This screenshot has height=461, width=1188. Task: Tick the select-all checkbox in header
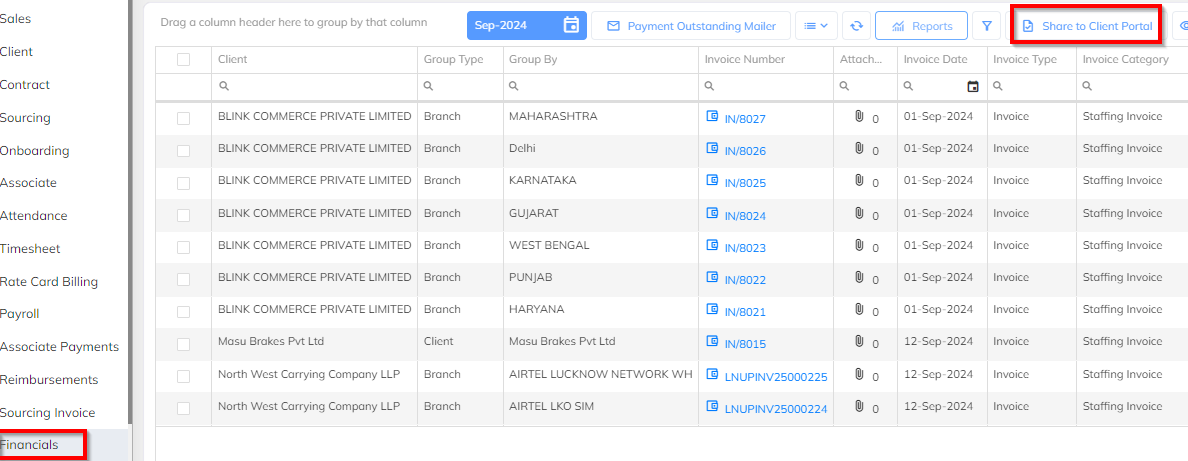click(x=183, y=60)
